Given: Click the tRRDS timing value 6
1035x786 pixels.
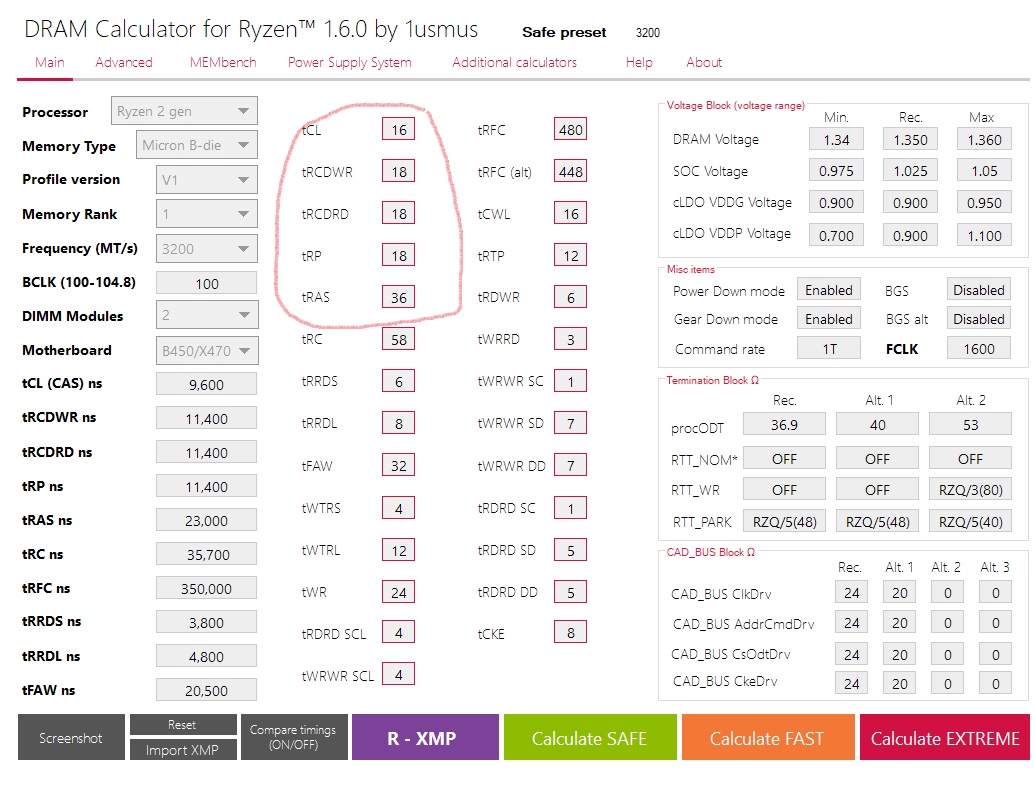Looking at the screenshot, I should pos(399,381).
